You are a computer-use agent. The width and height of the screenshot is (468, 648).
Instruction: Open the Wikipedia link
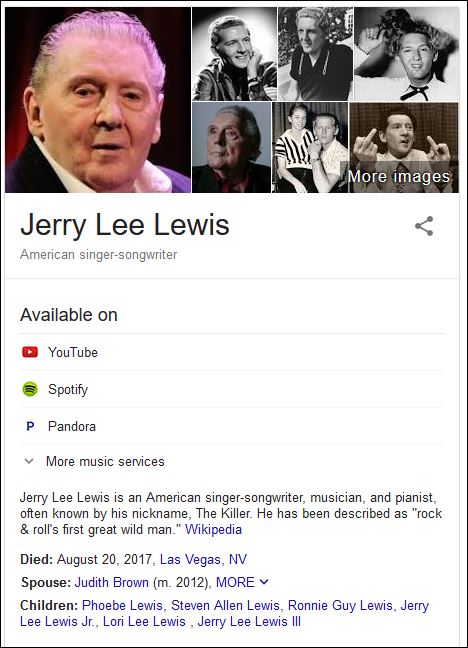pos(213,529)
